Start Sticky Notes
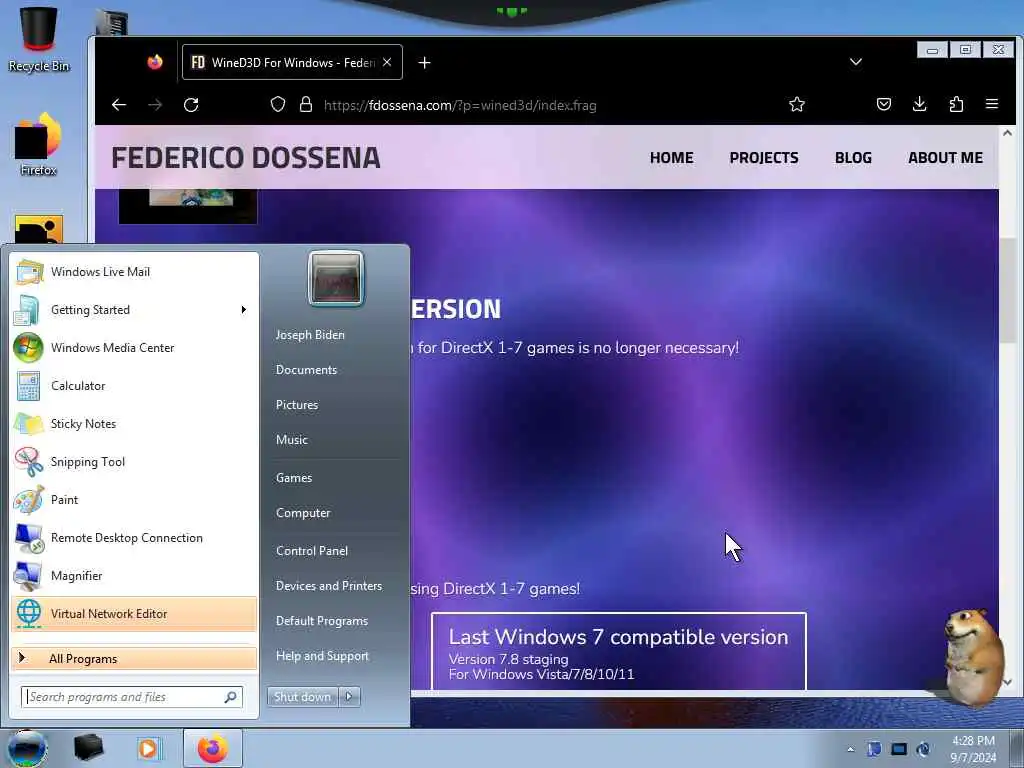This screenshot has height=768, width=1024. tap(134, 423)
